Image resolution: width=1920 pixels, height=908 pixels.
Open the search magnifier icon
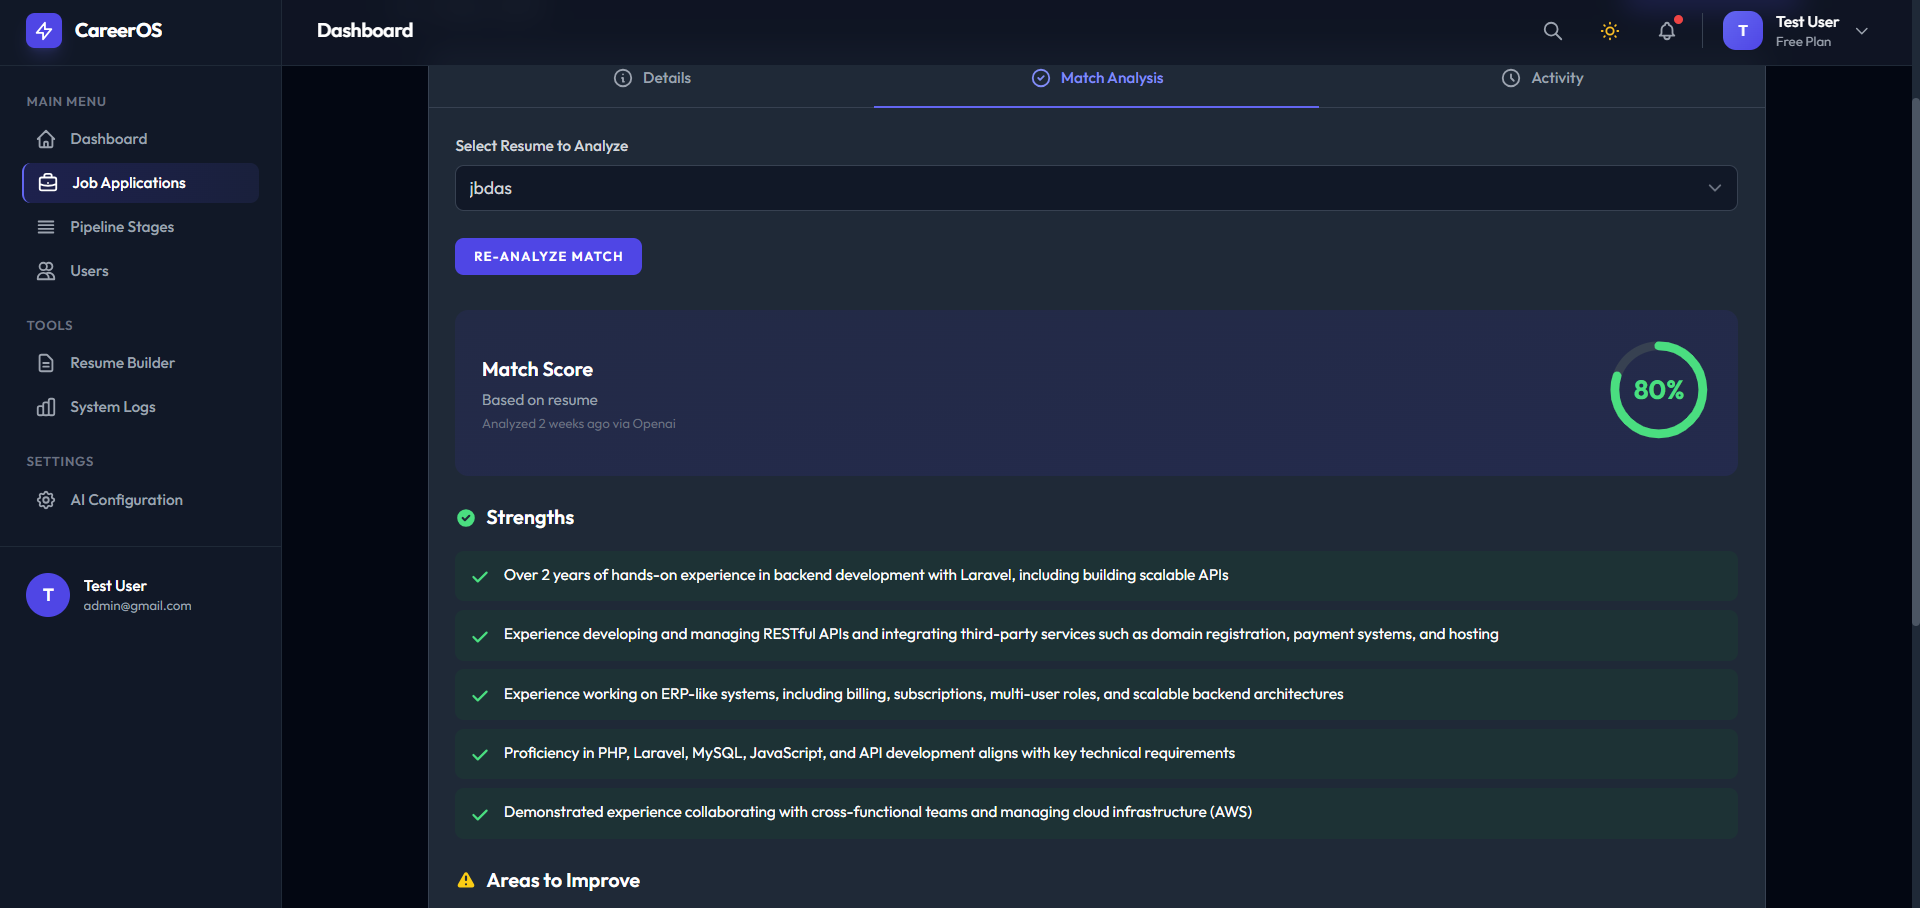[x=1552, y=31]
